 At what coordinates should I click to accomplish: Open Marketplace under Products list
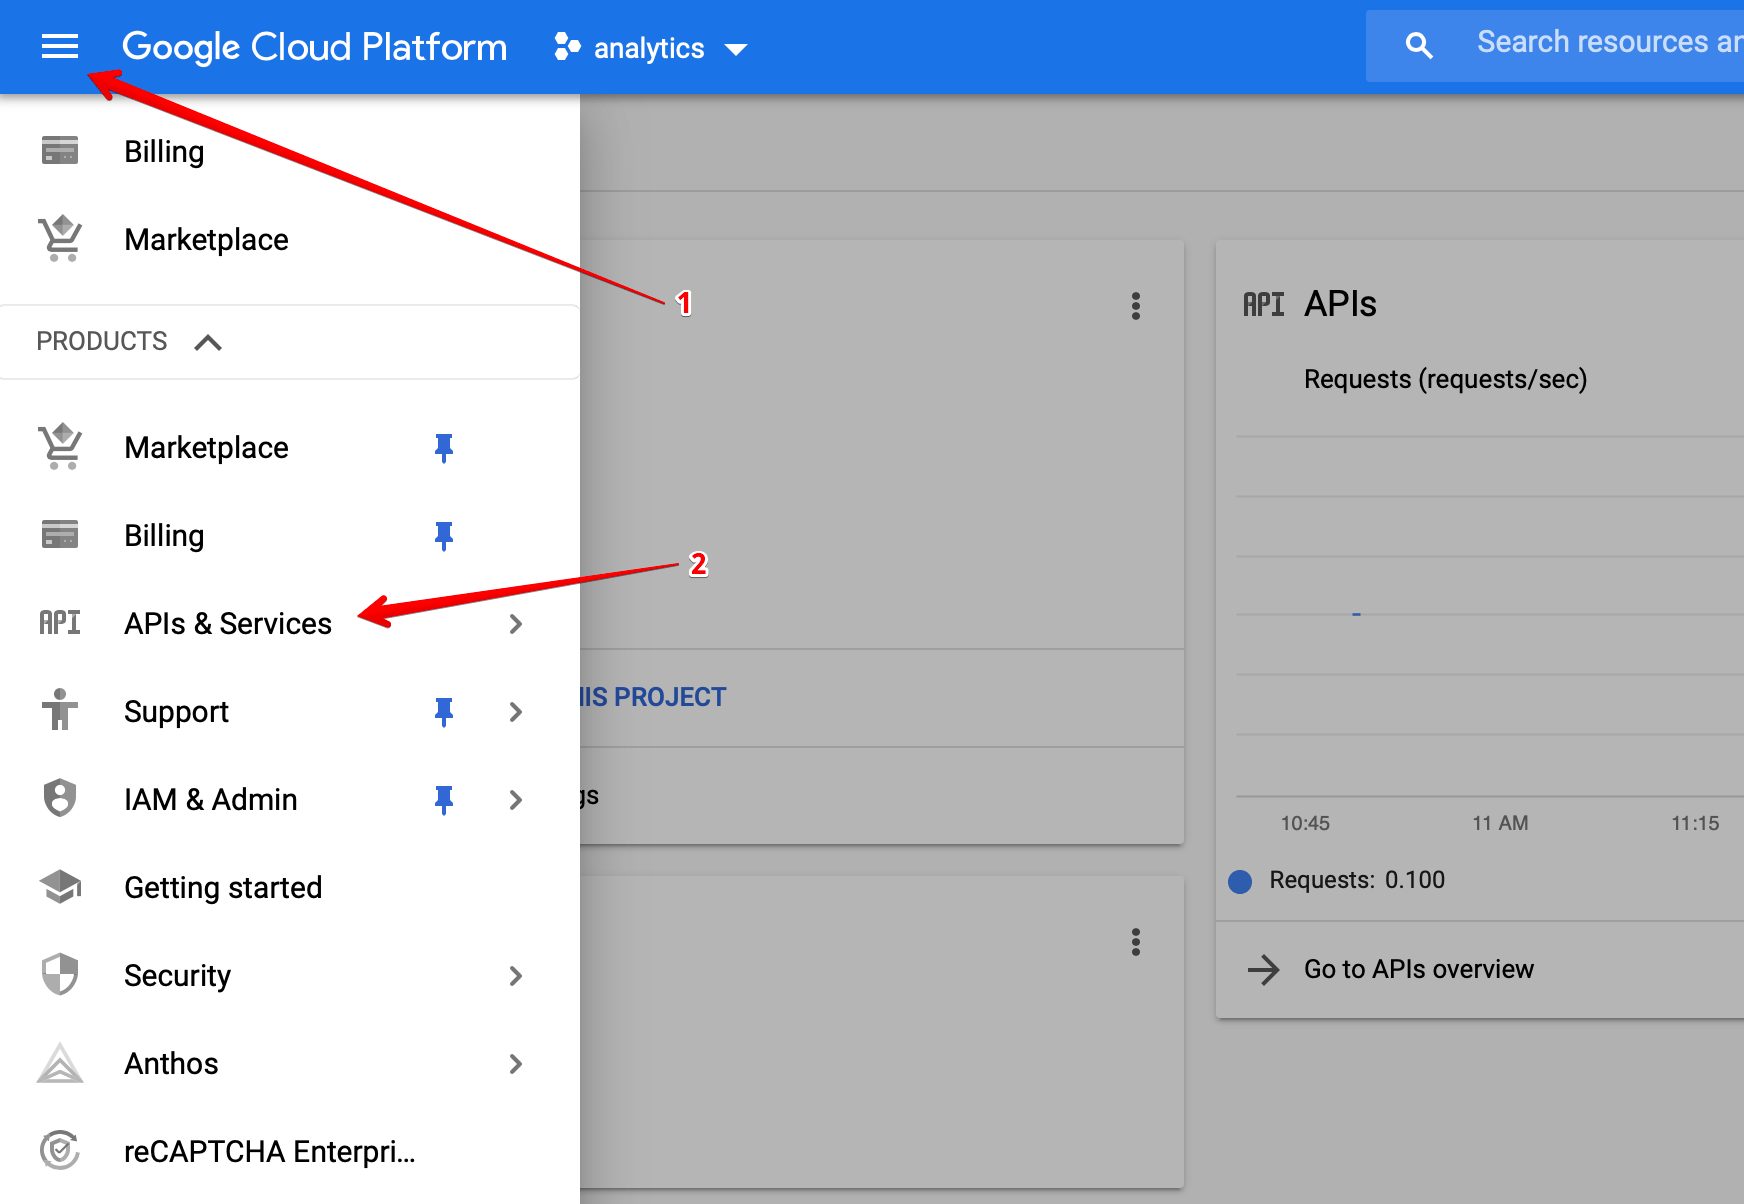pos(206,447)
